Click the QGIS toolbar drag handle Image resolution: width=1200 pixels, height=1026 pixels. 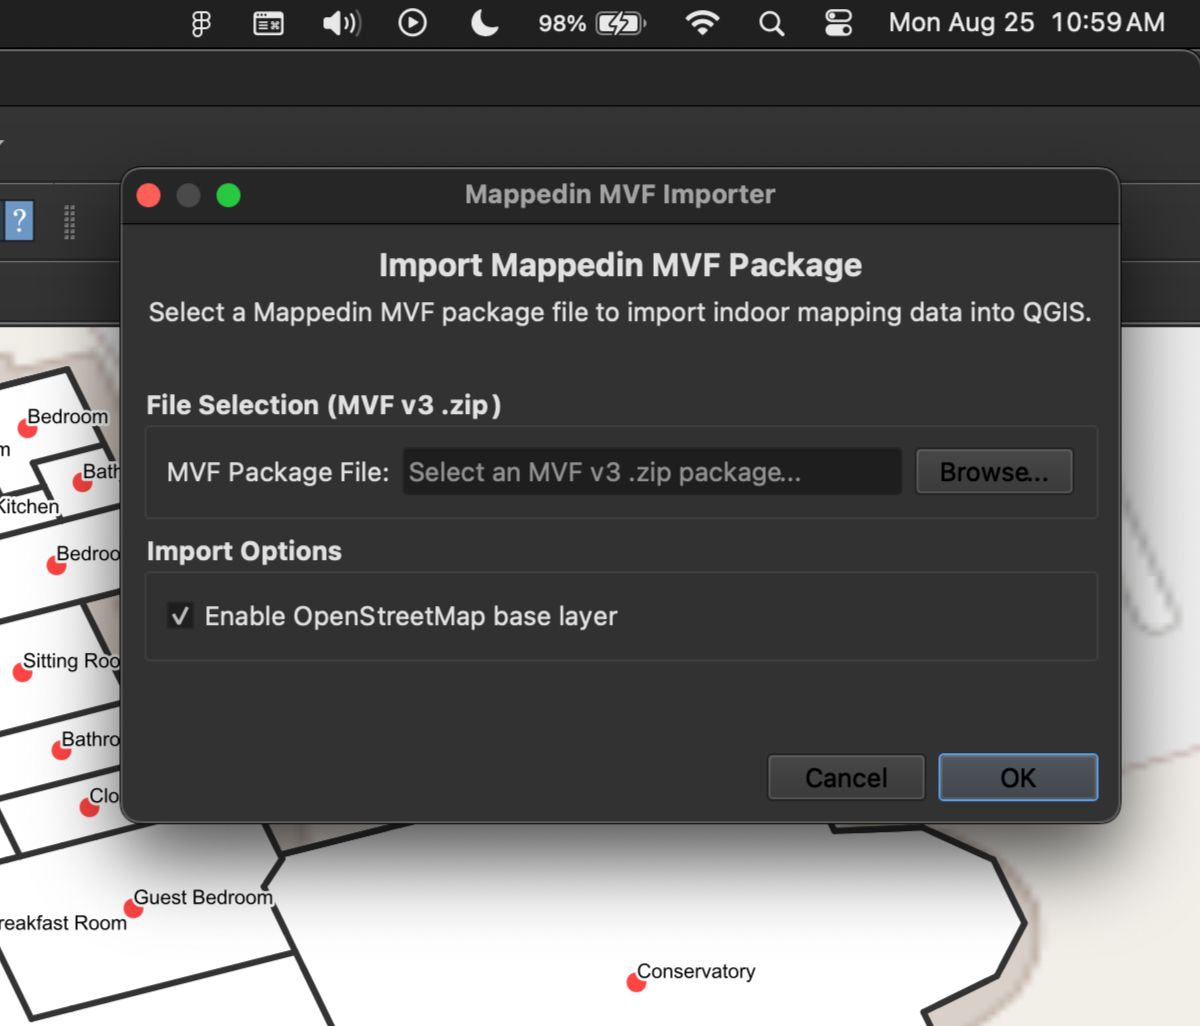tap(69, 222)
